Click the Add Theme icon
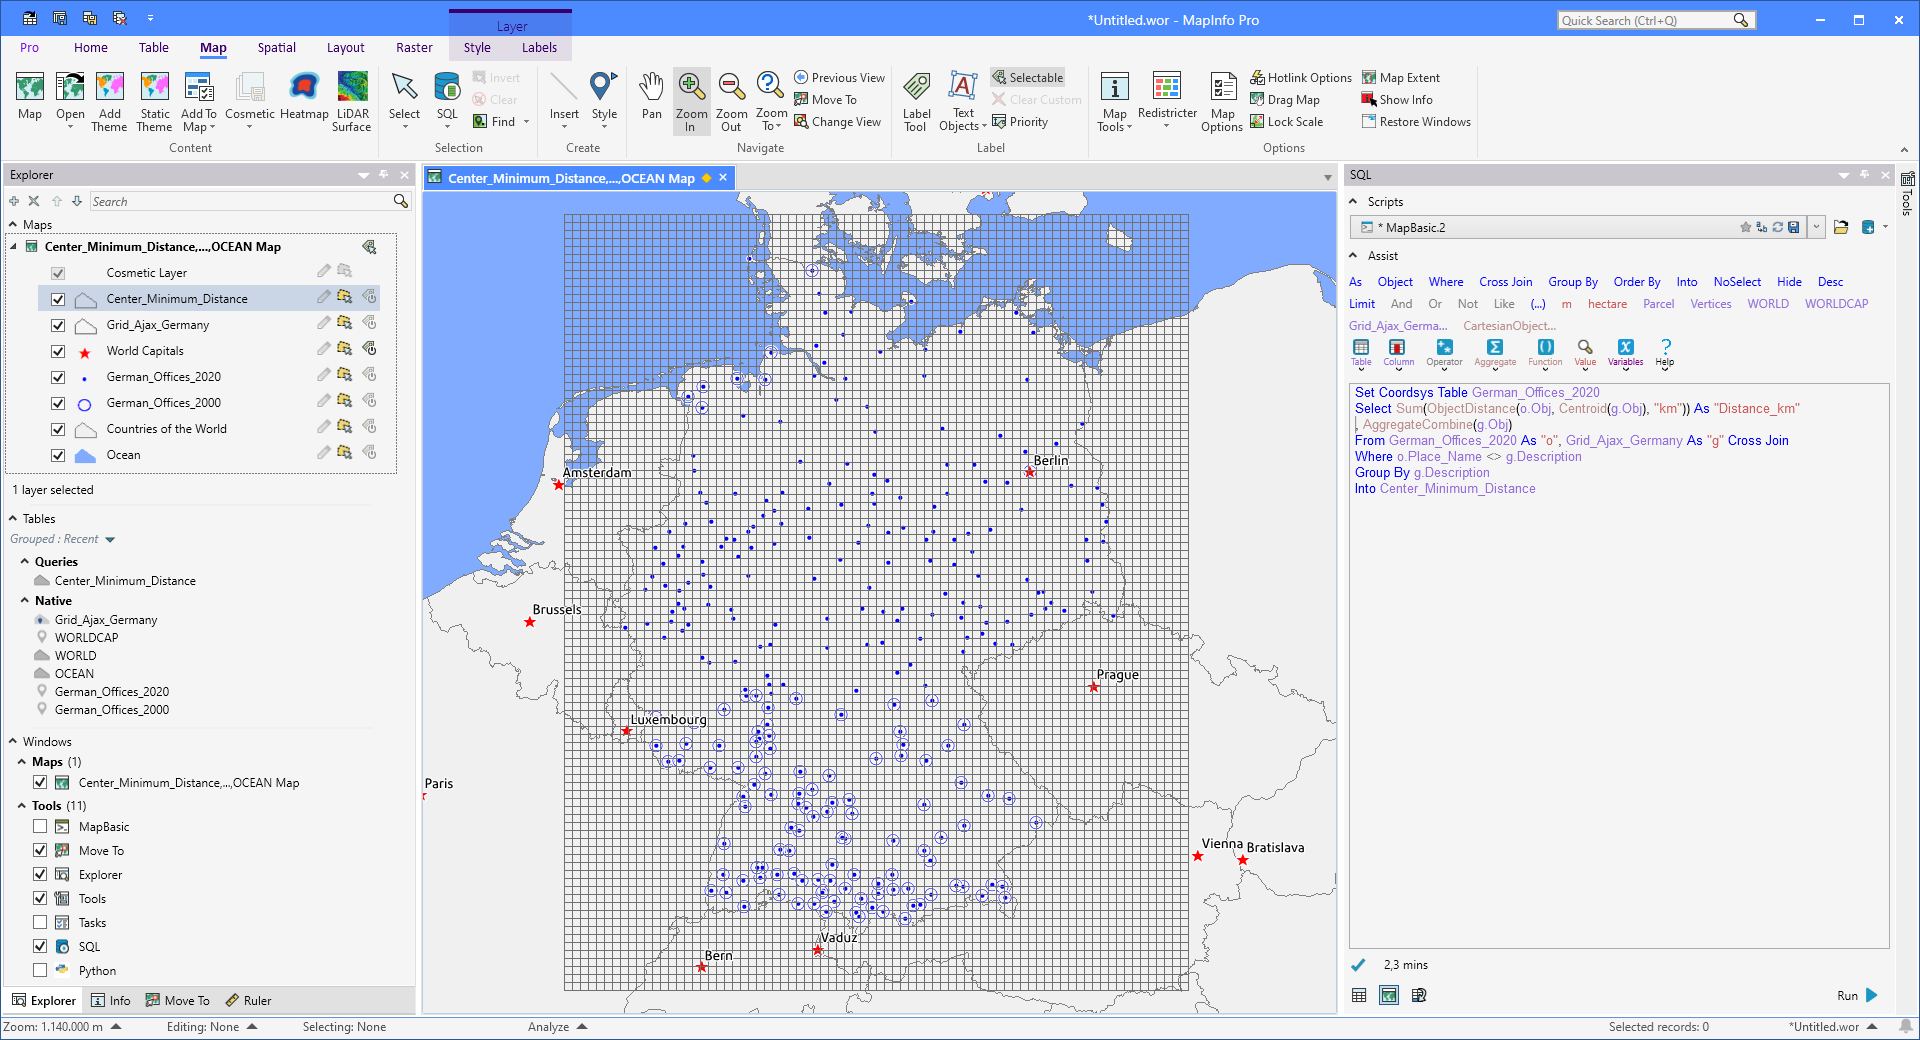The image size is (1920, 1040). point(110,101)
